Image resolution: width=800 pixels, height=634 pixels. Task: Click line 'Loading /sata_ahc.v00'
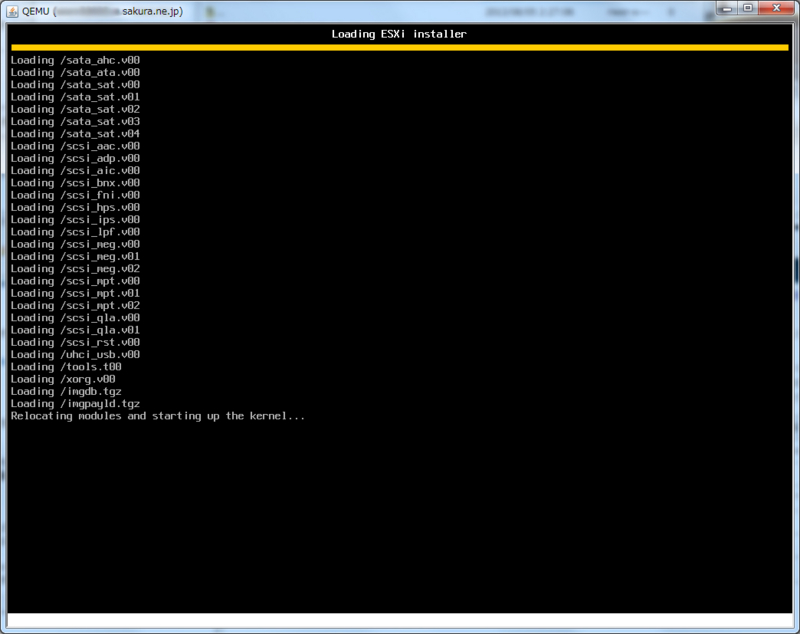75,60
